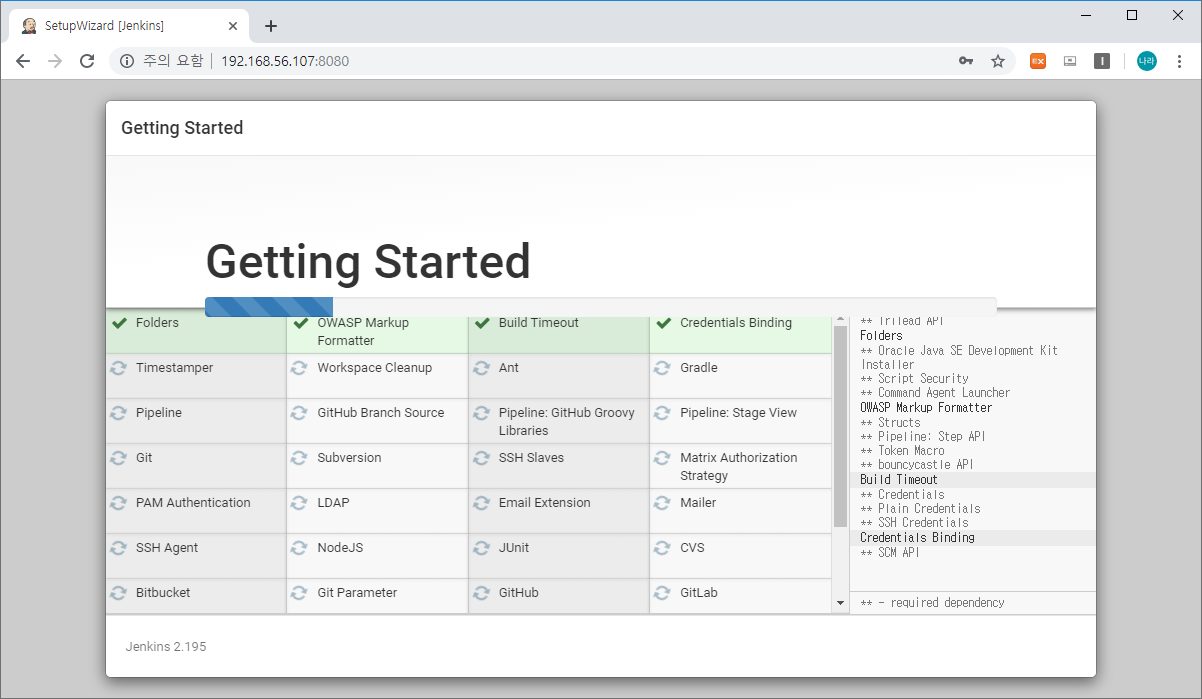Click the pending icon next to Ant
This screenshot has height=699, width=1202.
(482, 368)
